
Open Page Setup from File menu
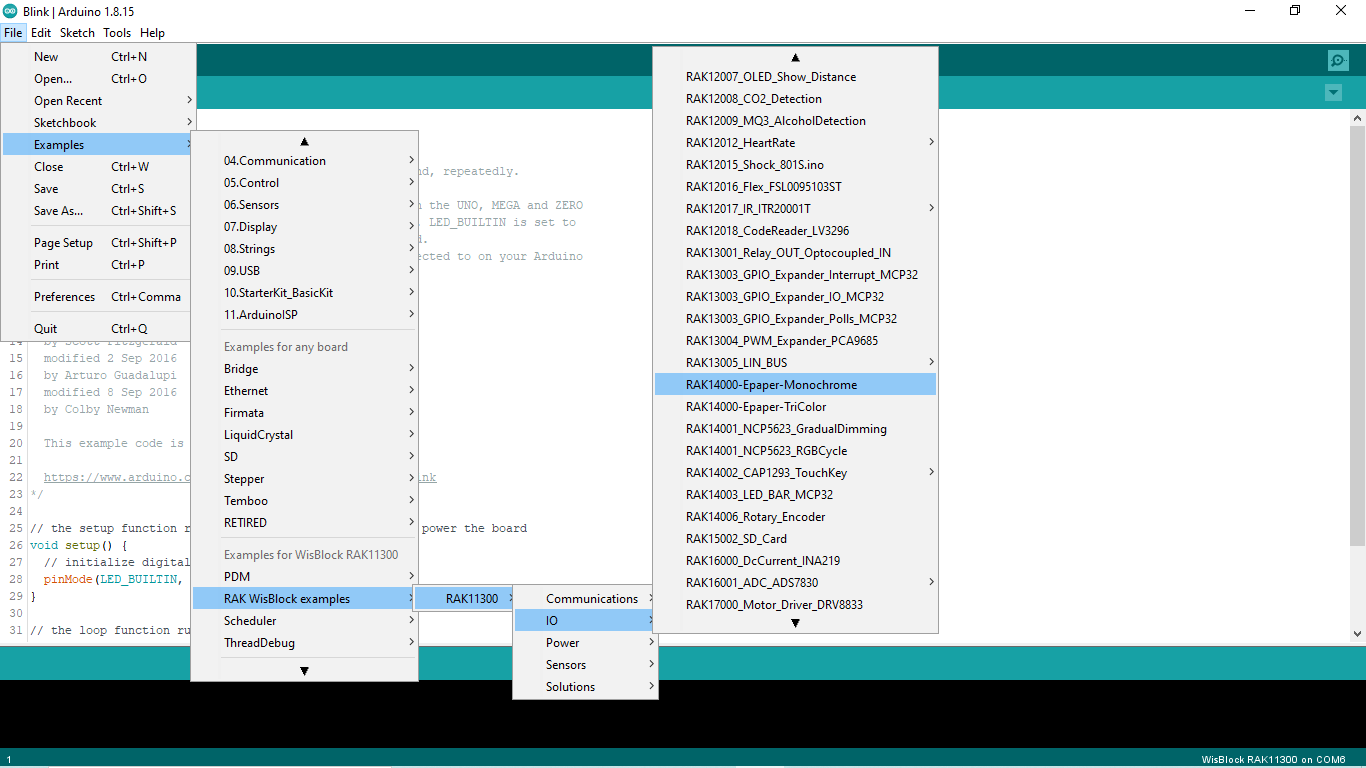click(x=98, y=243)
